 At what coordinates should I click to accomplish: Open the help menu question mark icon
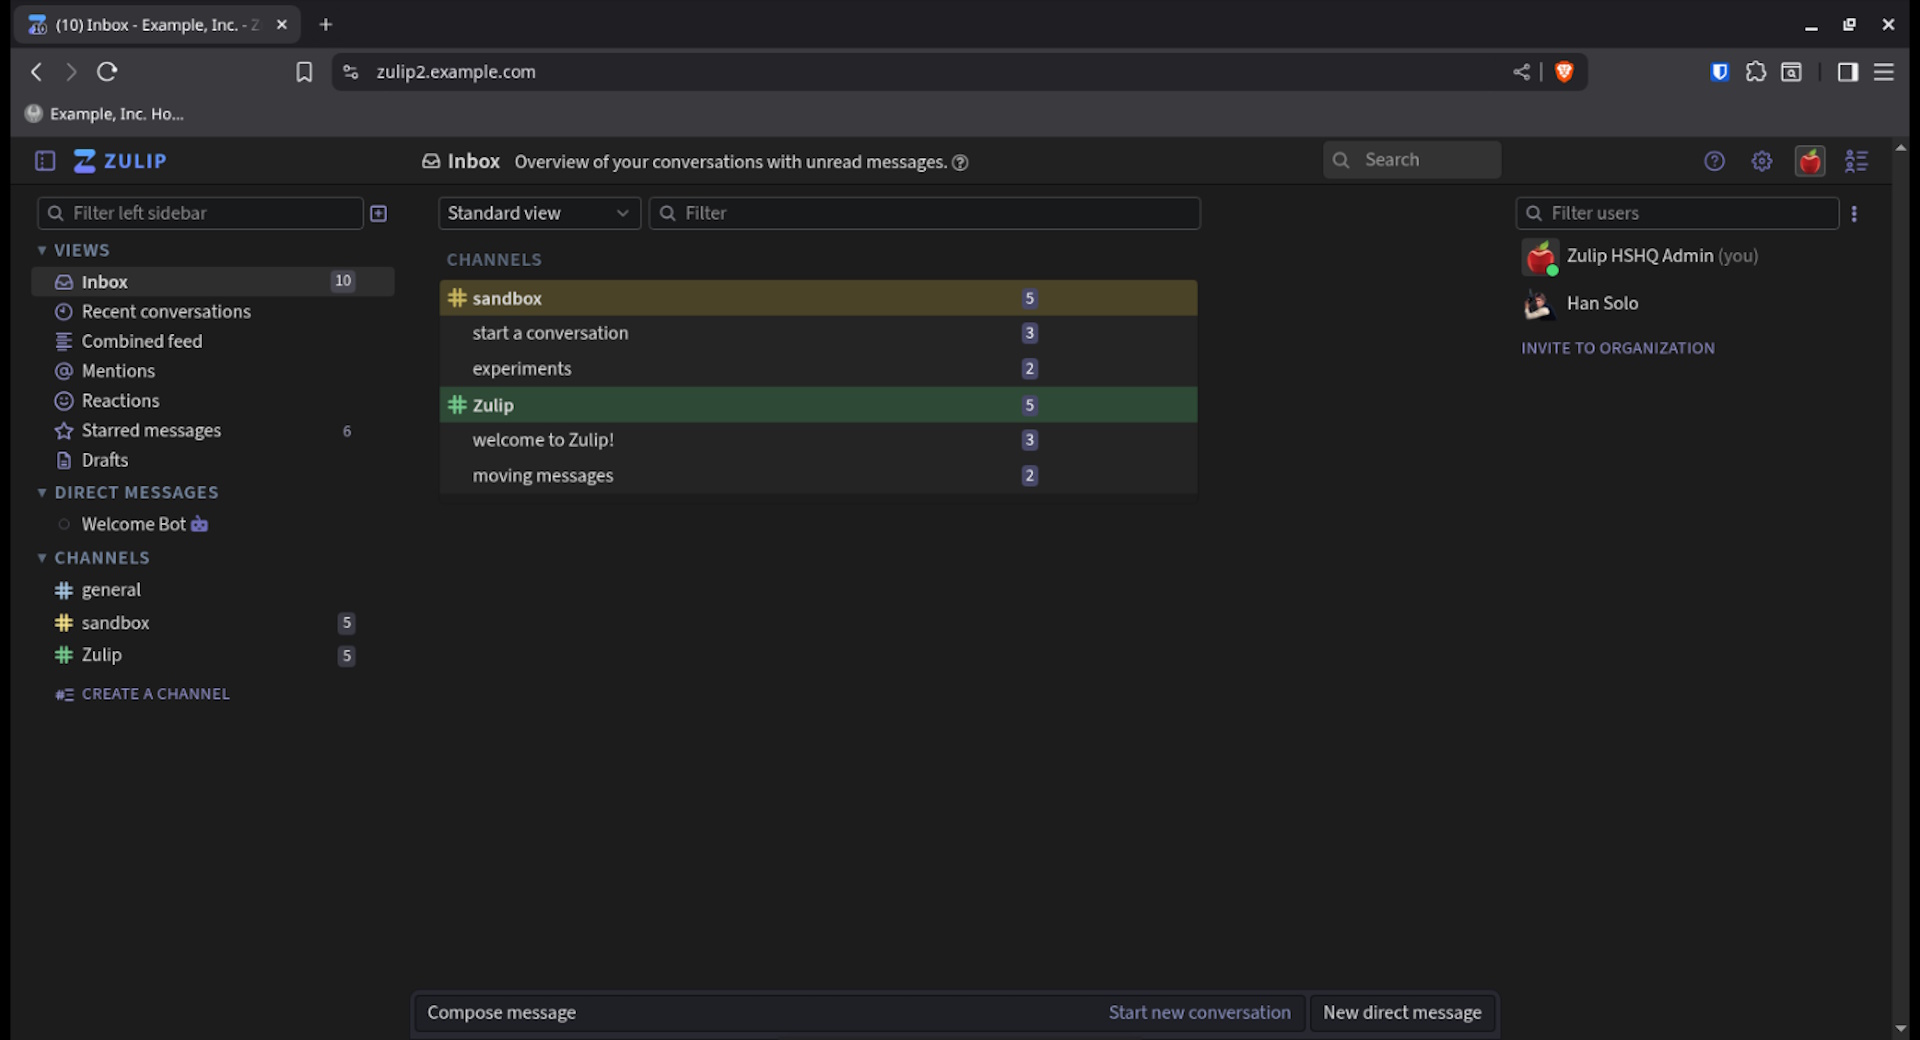pos(1714,161)
